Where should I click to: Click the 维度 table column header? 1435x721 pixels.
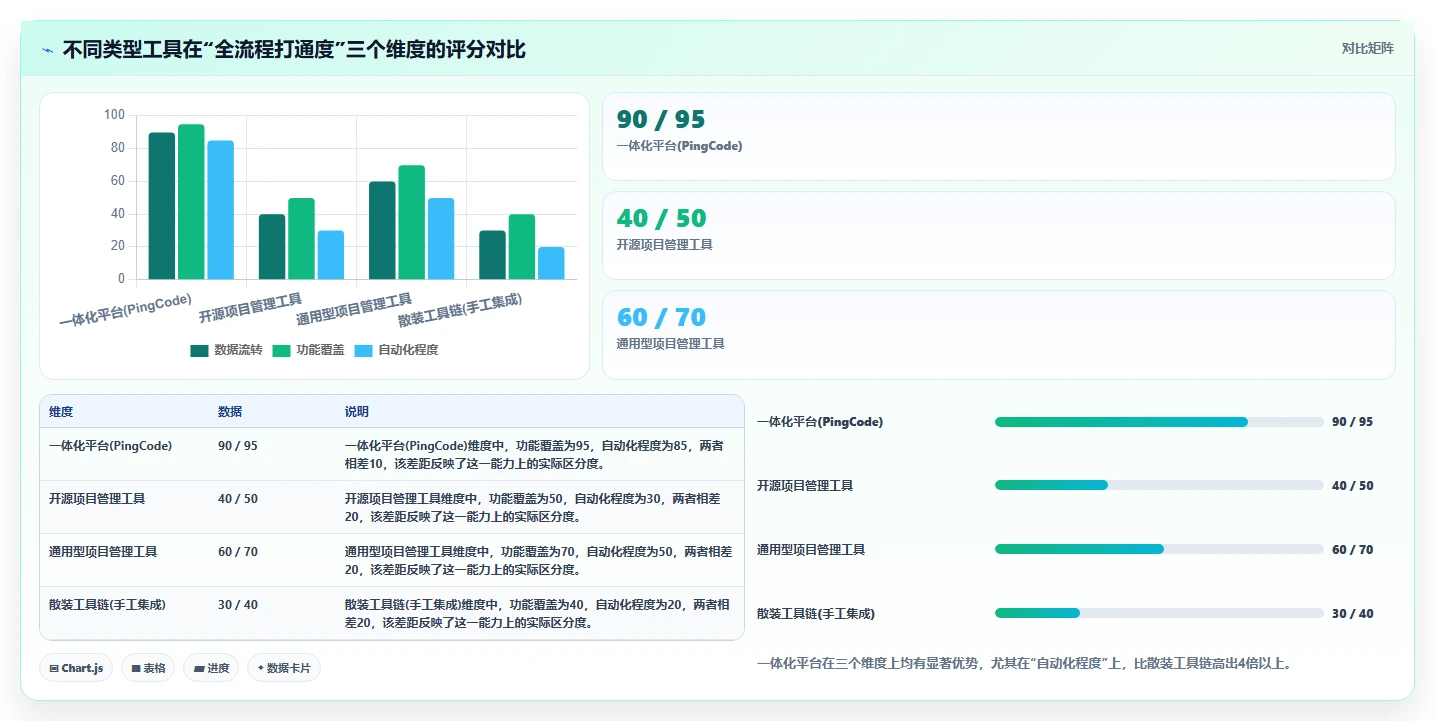pos(61,412)
